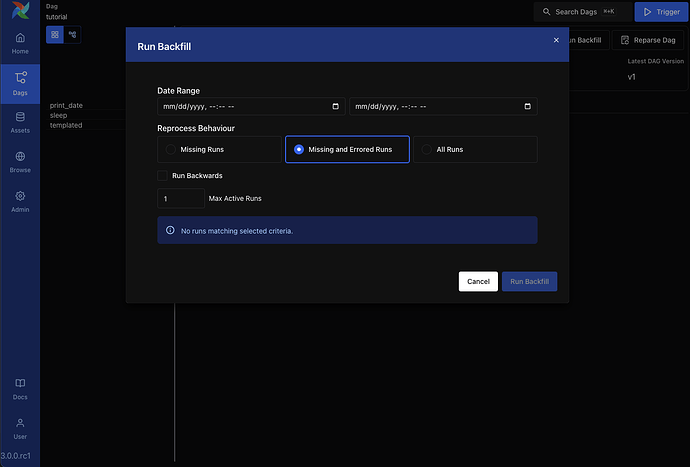This screenshot has width=690, height=467.
Task: Click the No runs matching criteria message
Action: pyautogui.click(x=237, y=231)
